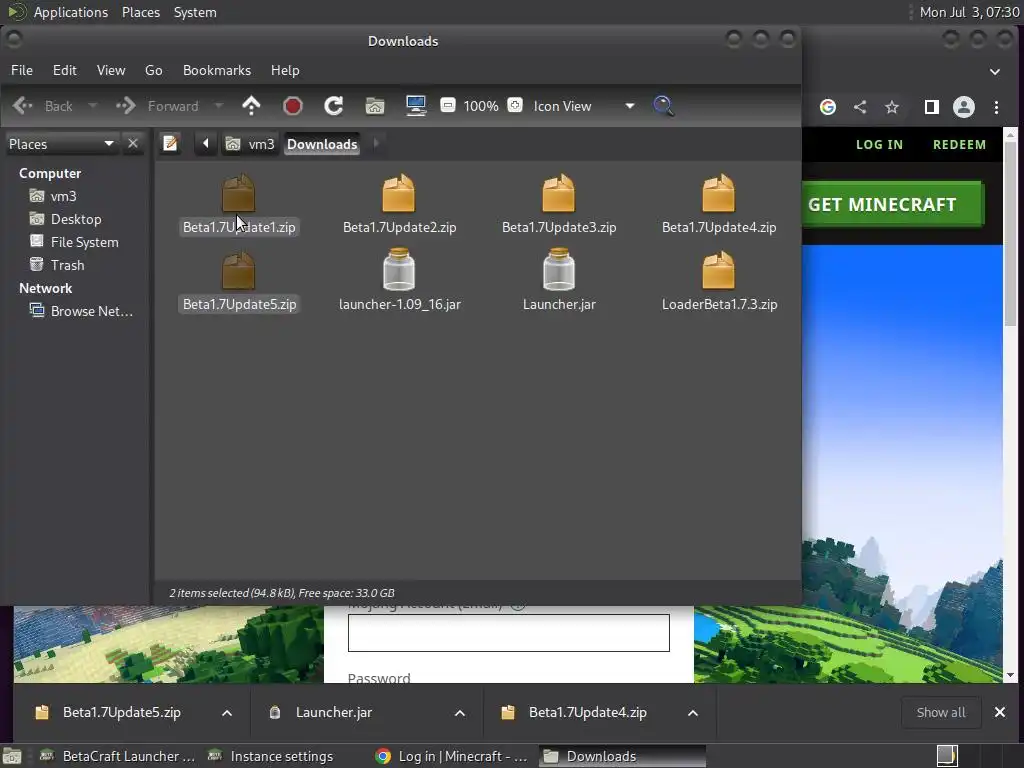Click Show all downloads
The image size is (1024, 768).
pos(940,712)
